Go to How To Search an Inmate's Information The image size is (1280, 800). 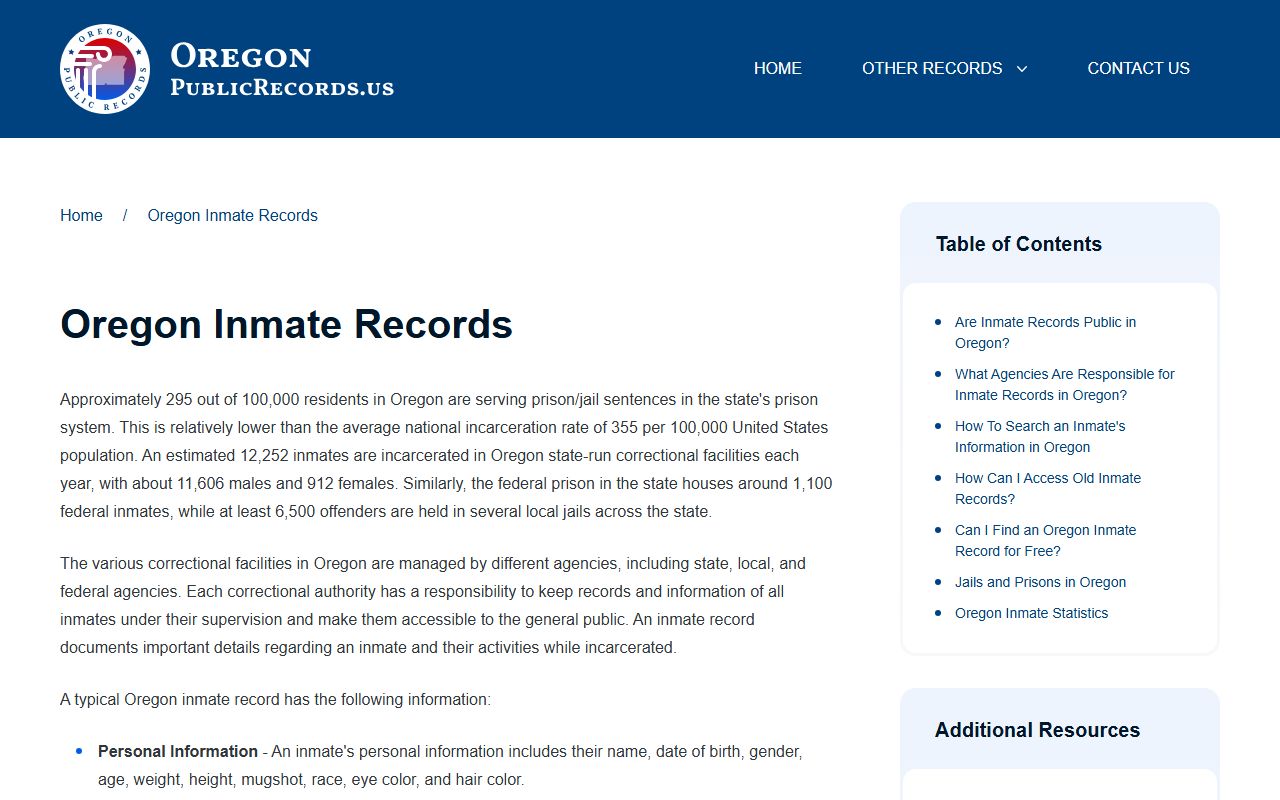[1040, 436]
